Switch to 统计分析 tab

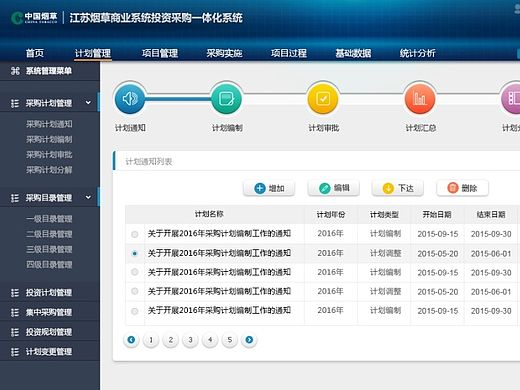tap(417, 53)
